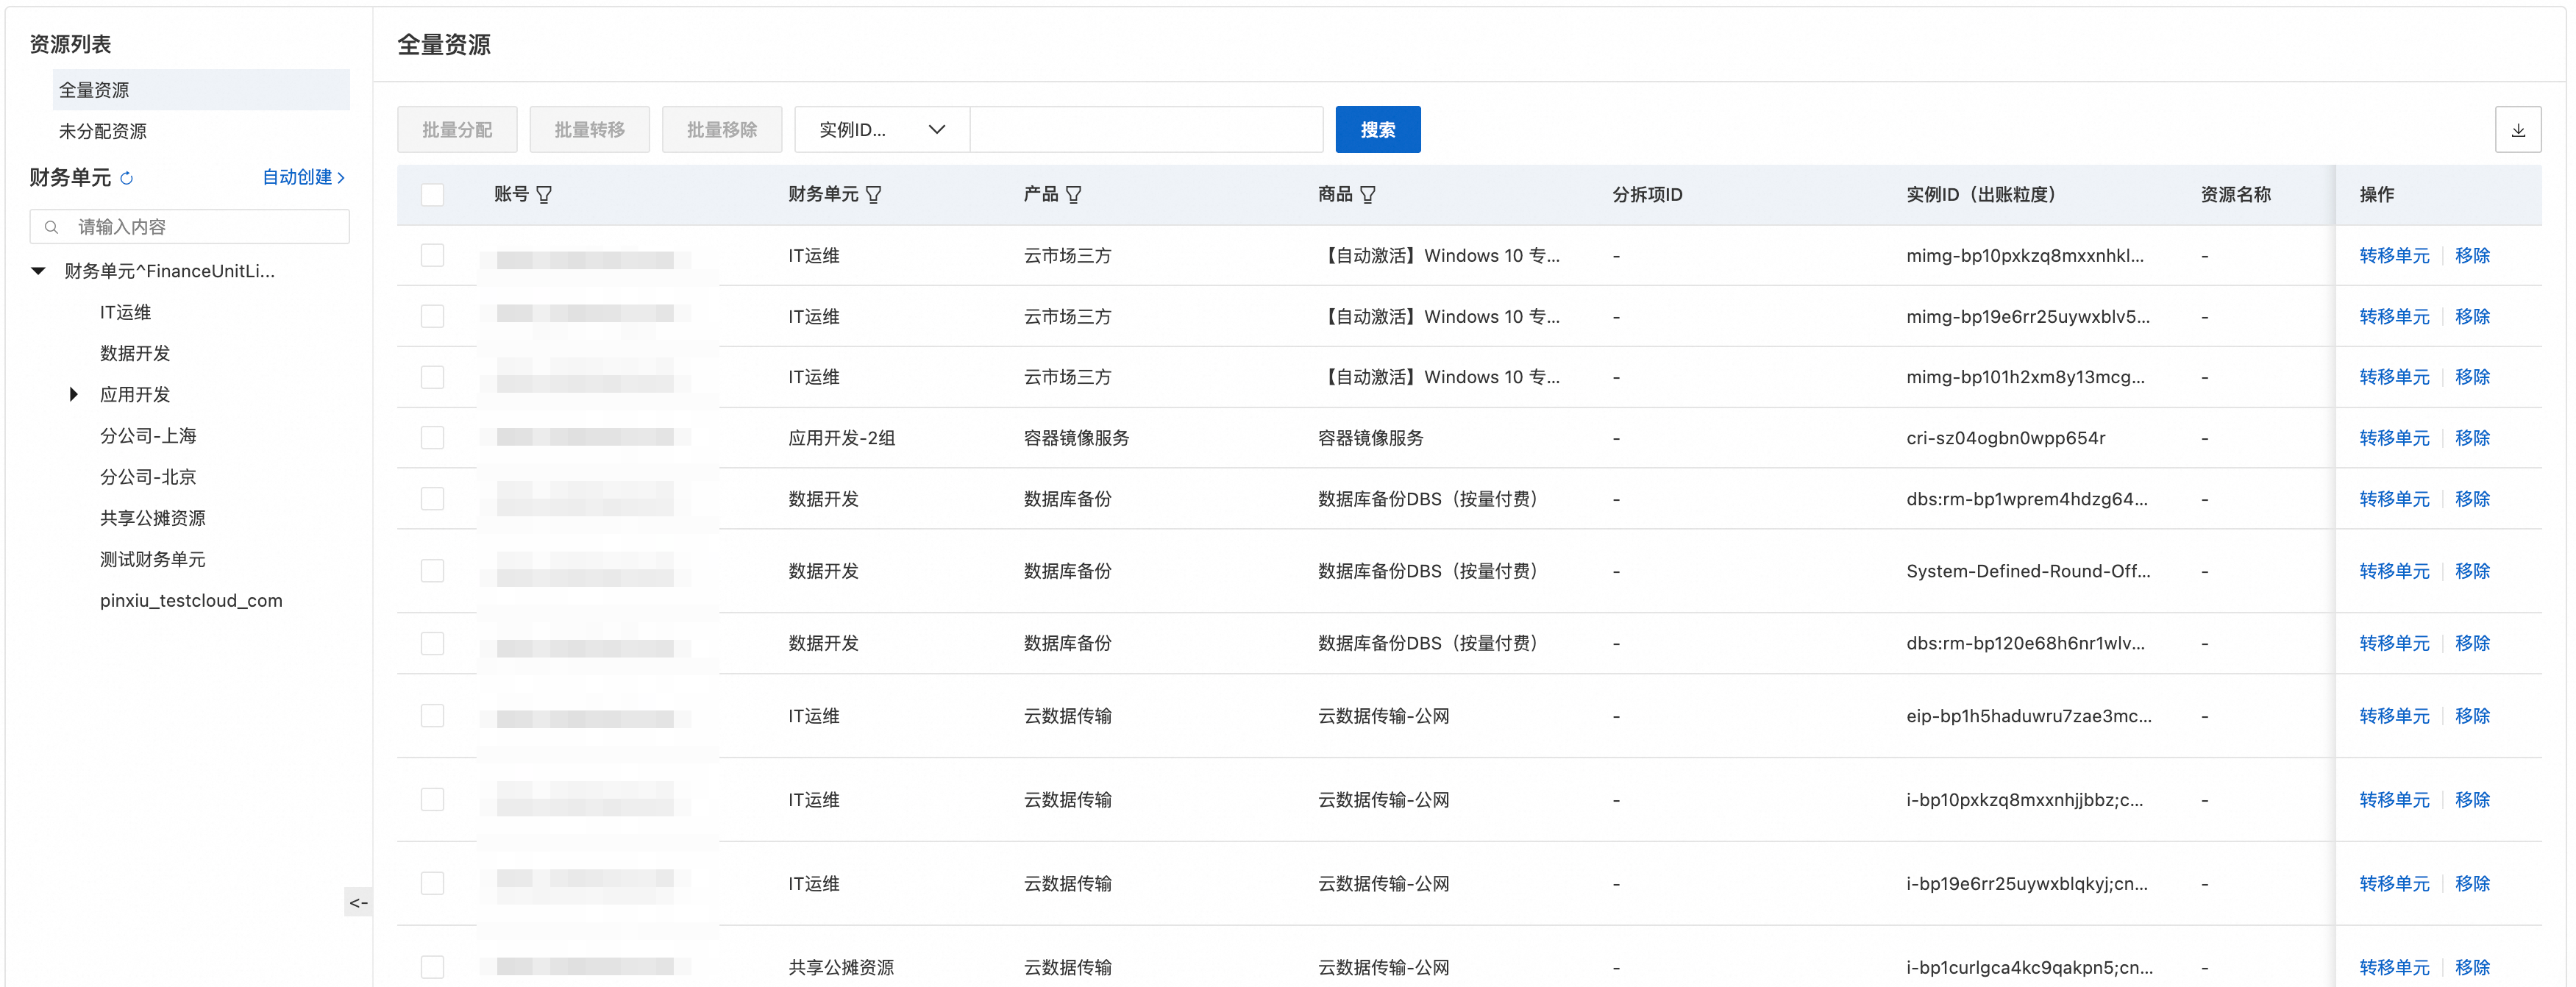Click the instance search text field
The width and height of the screenshot is (2576, 987).
click(1145, 130)
